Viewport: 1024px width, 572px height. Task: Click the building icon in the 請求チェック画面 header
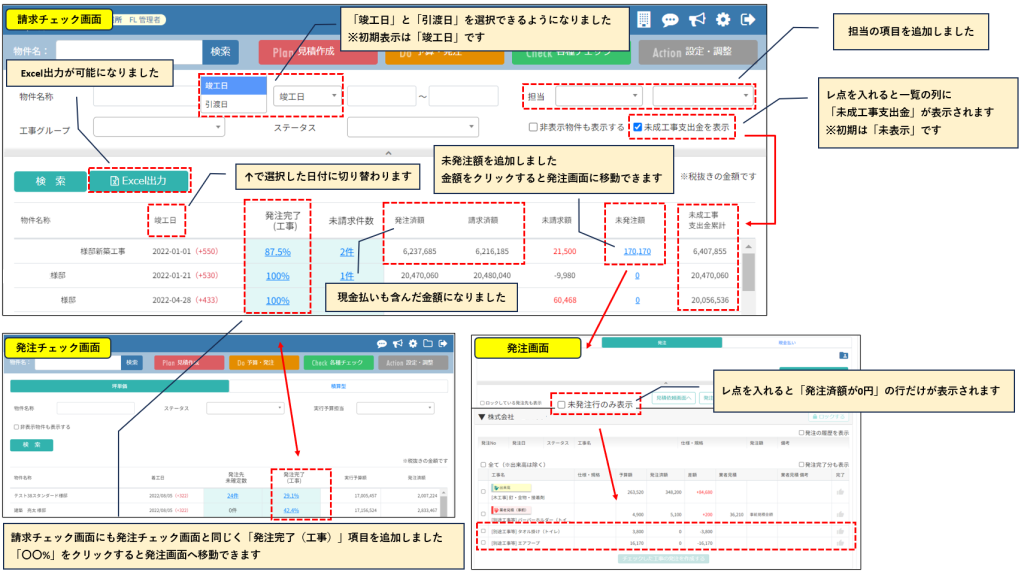pyautogui.click(x=644, y=20)
